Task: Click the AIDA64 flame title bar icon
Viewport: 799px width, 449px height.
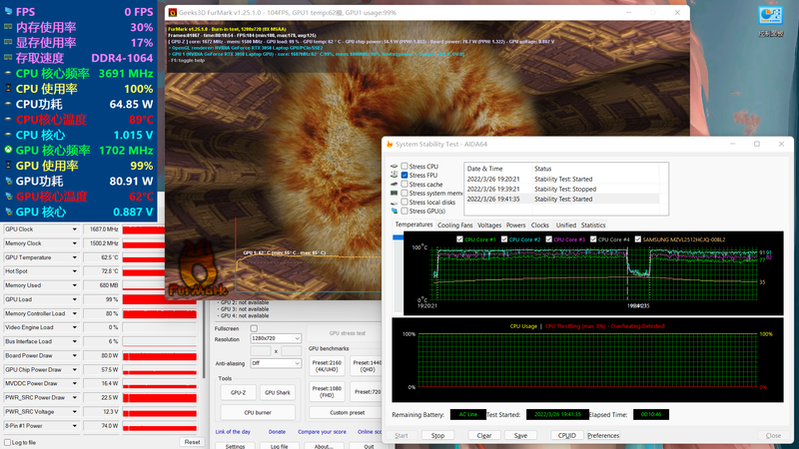Action: [x=389, y=145]
